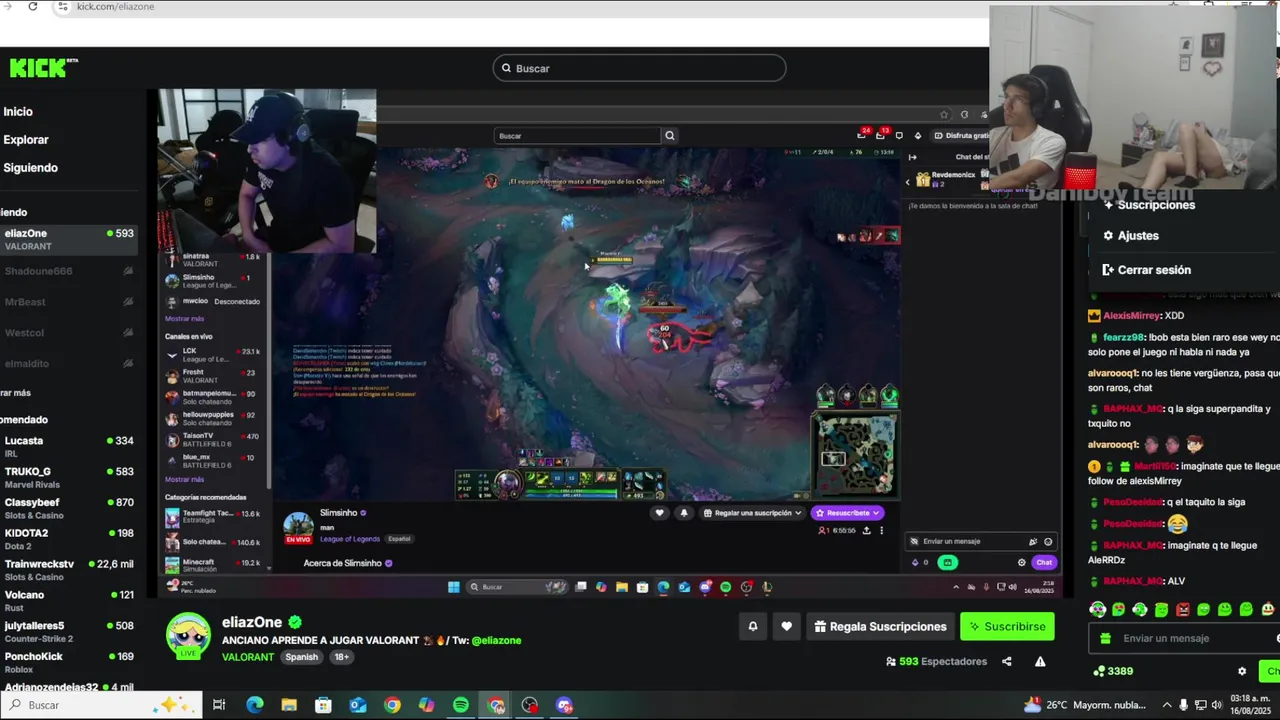The image size is (1280, 720).
Task: Open chat settings gear icon
Action: pos(1242,671)
